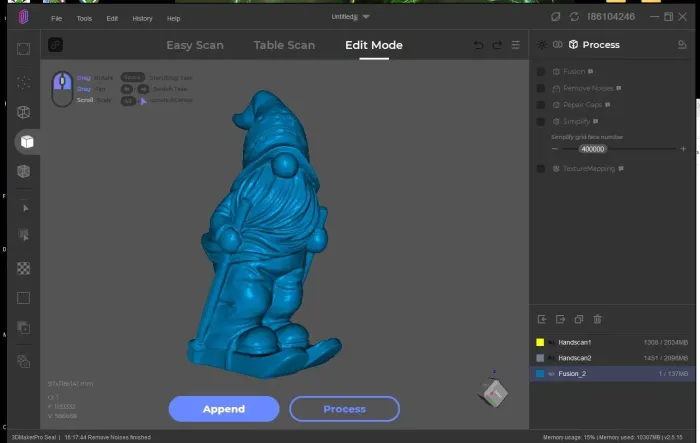Enable the Remove Noises checkbox
Viewport: 700px width, 443px height.
click(x=541, y=88)
